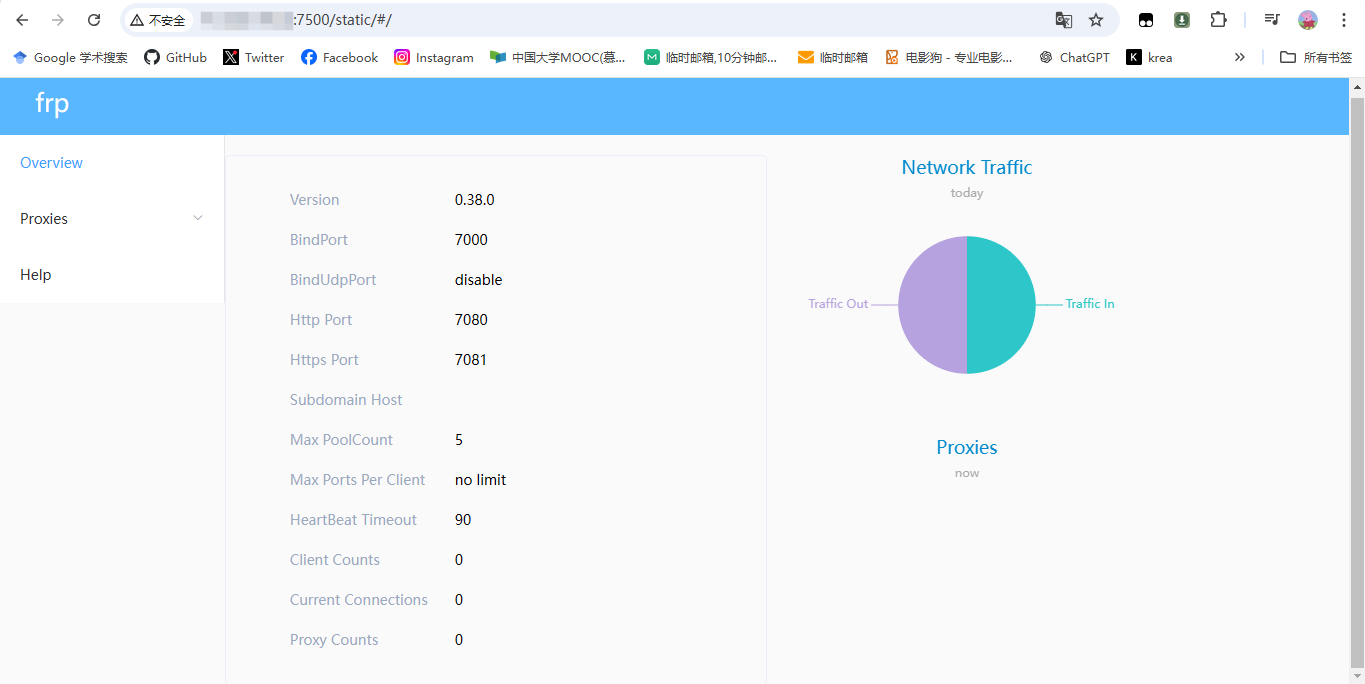Open the GitHub bookmark
This screenshot has height=684, width=1365.
click(x=176, y=57)
